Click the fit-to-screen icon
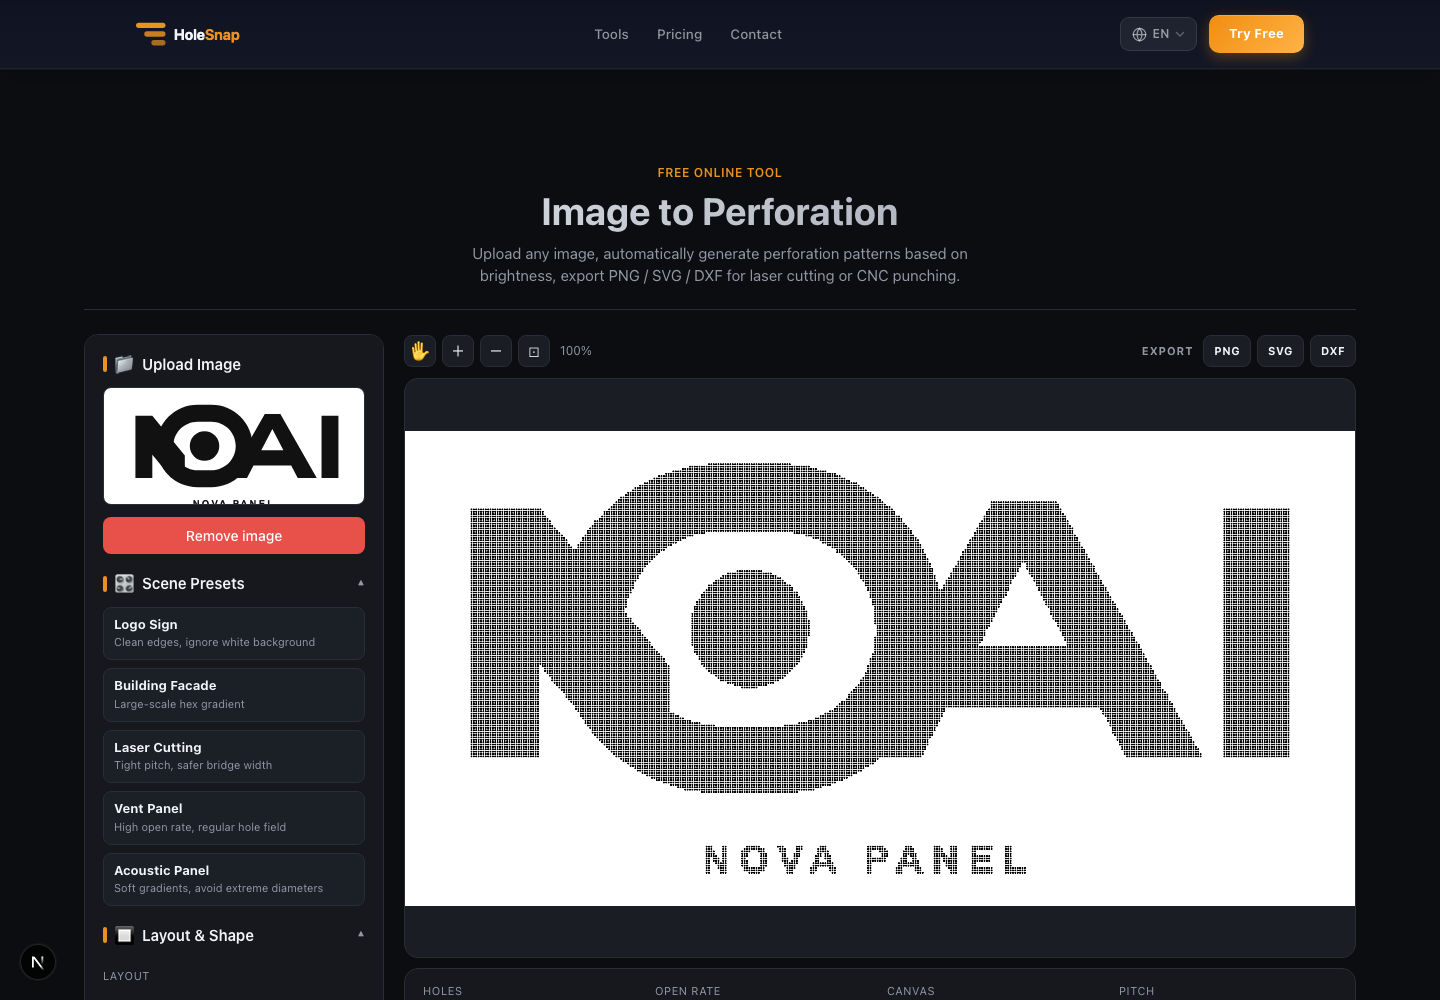The width and height of the screenshot is (1440, 1000). [x=534, y=351]
